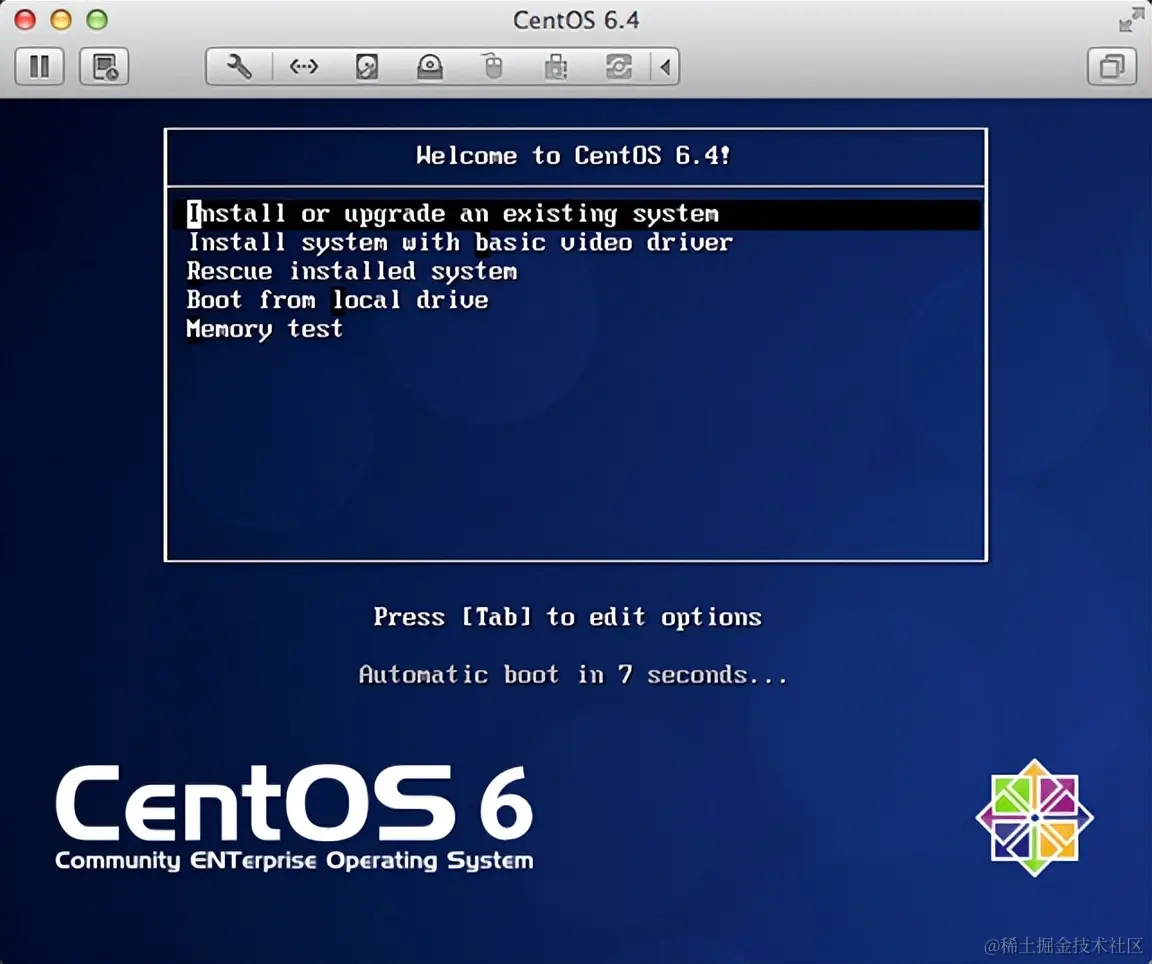1152x964 pixels.
Task: Click the CentOS 6 logo text
Action: pyautogui.click(x=294, y=803)
